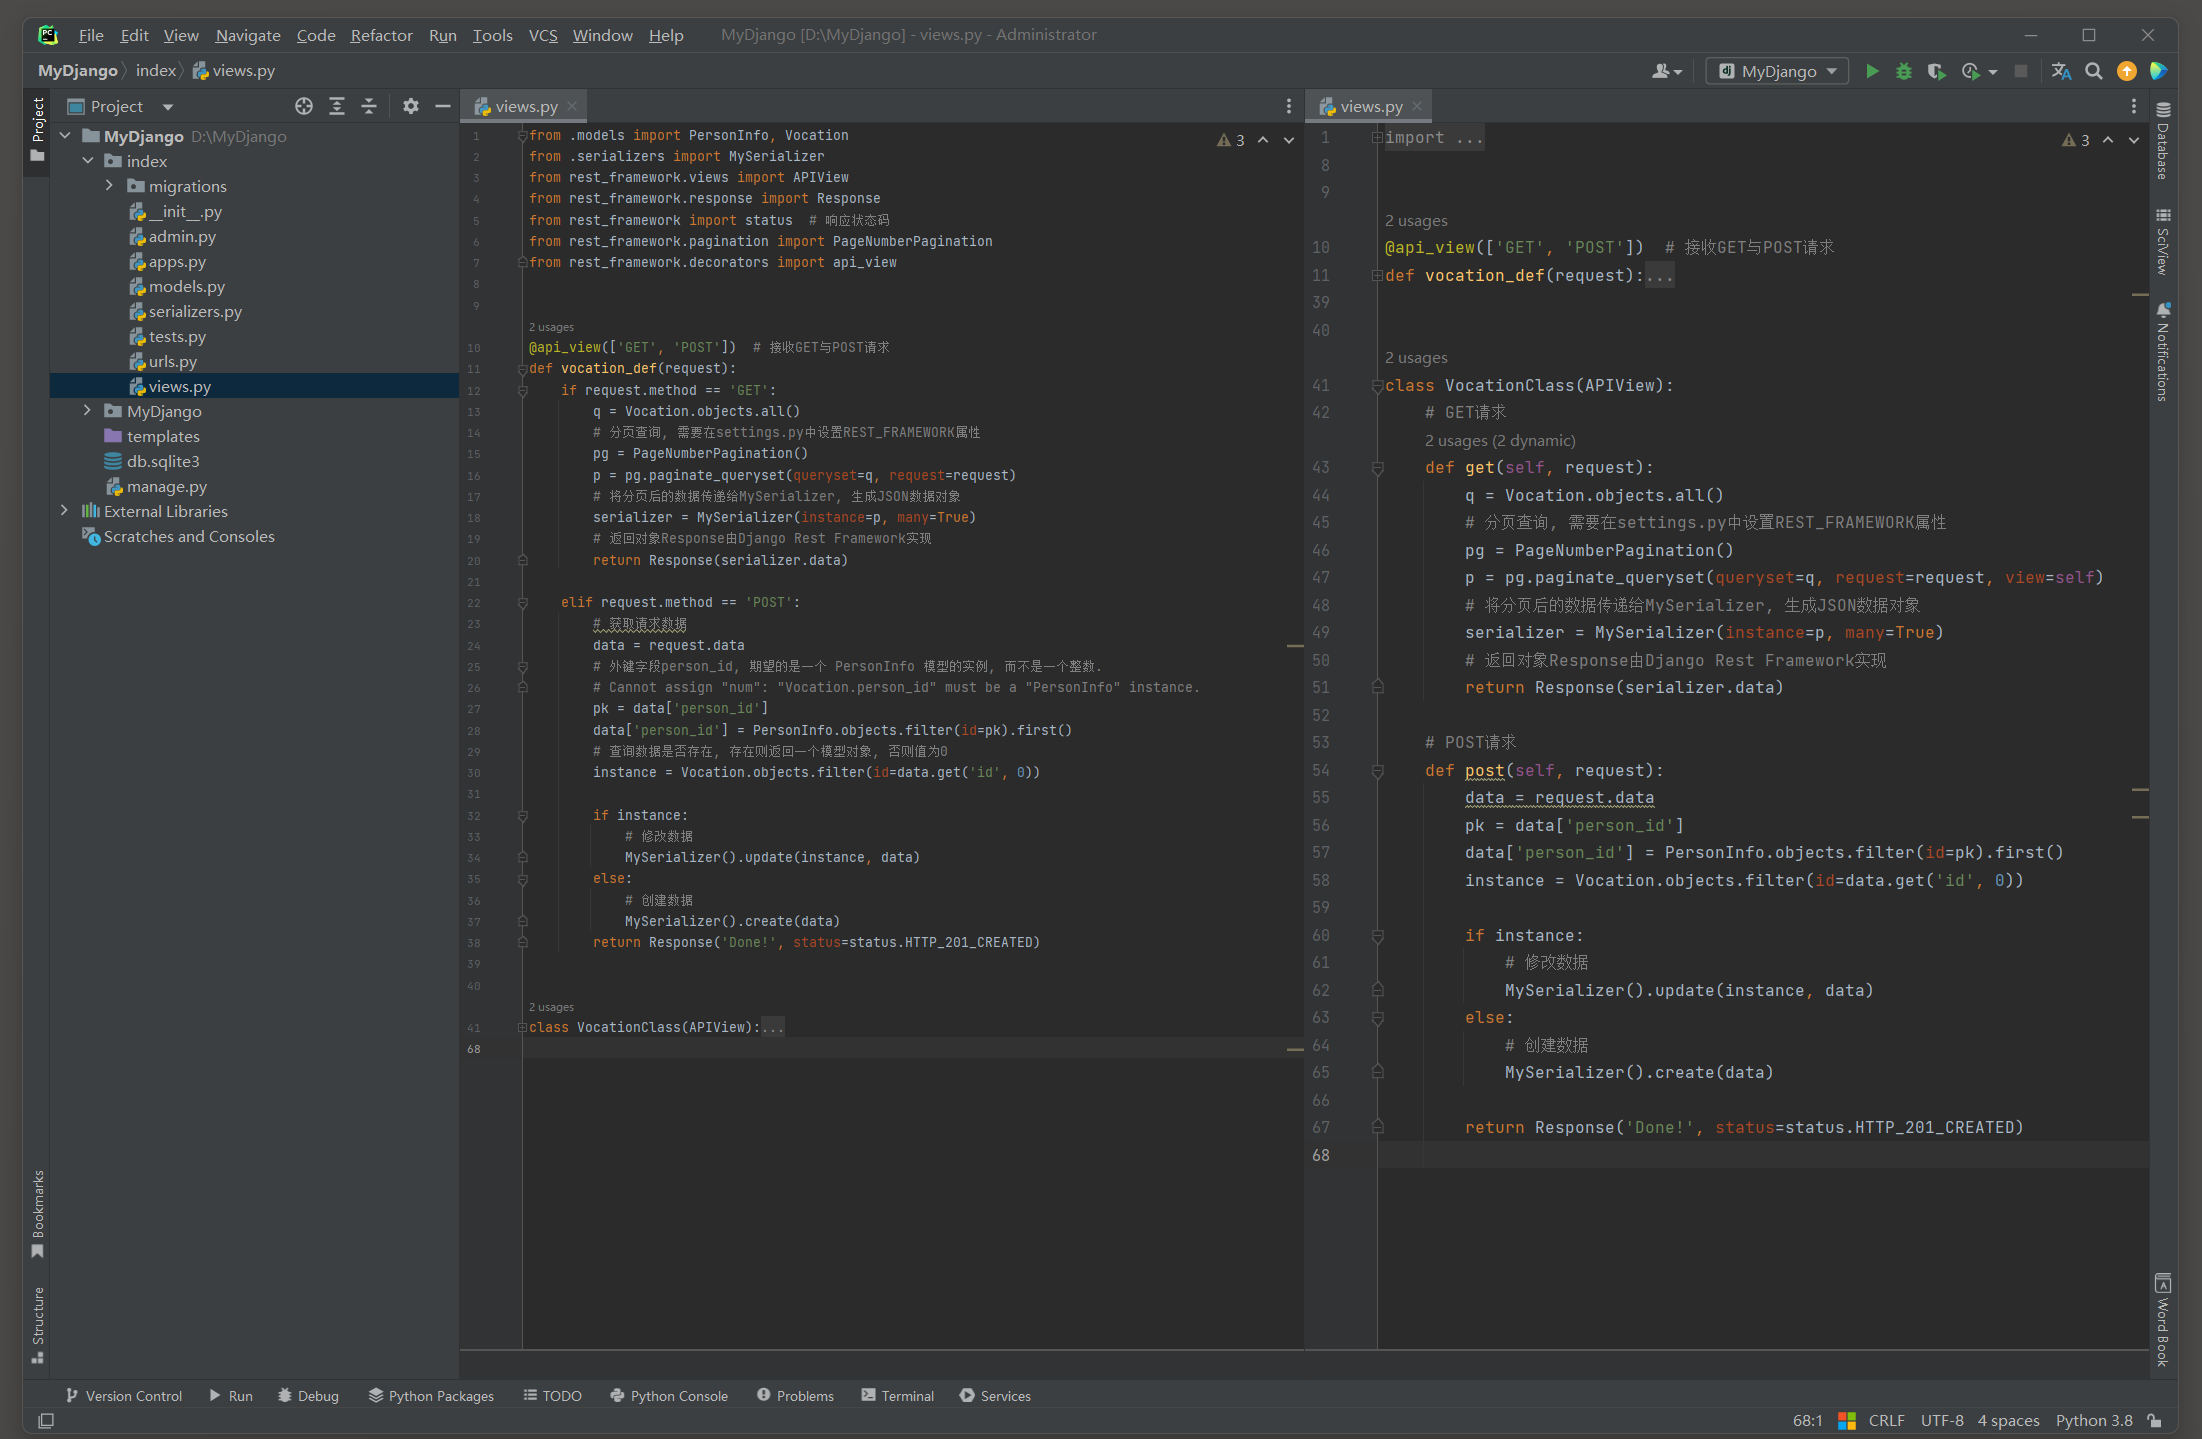Toggle the Database tool window
The image size is (2202, 1439).
2163,140
